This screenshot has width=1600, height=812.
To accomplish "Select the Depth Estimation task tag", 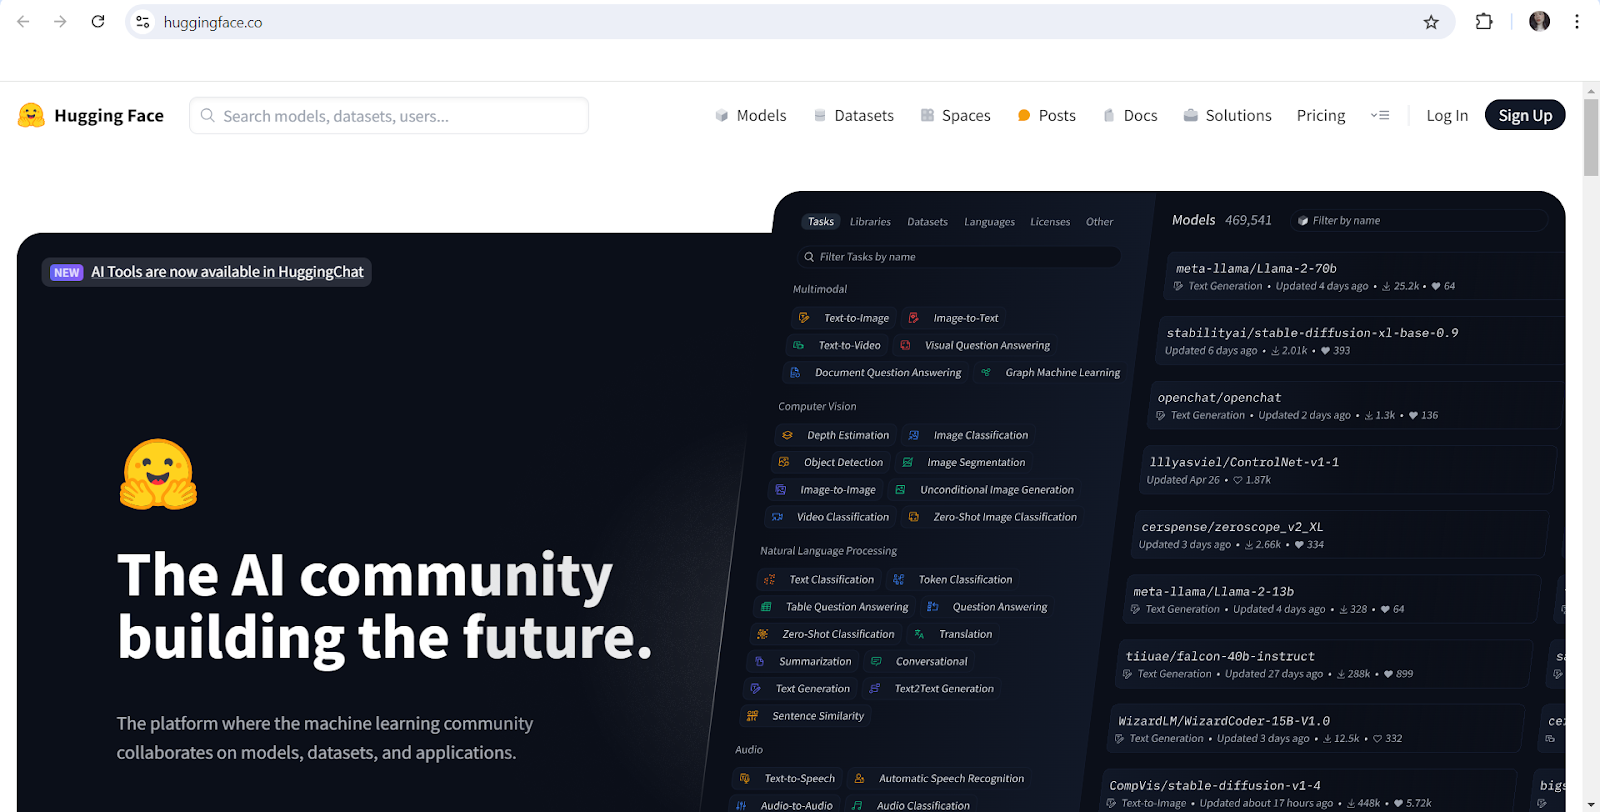I will 836,435.
